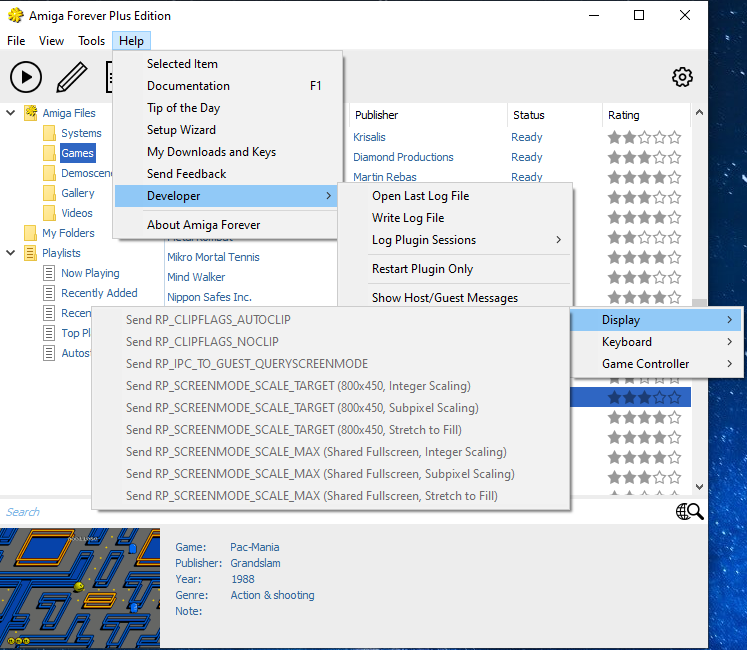The image size is (747, 650).
Task: Open About Amiga Forever
Action: coord(228,225)
